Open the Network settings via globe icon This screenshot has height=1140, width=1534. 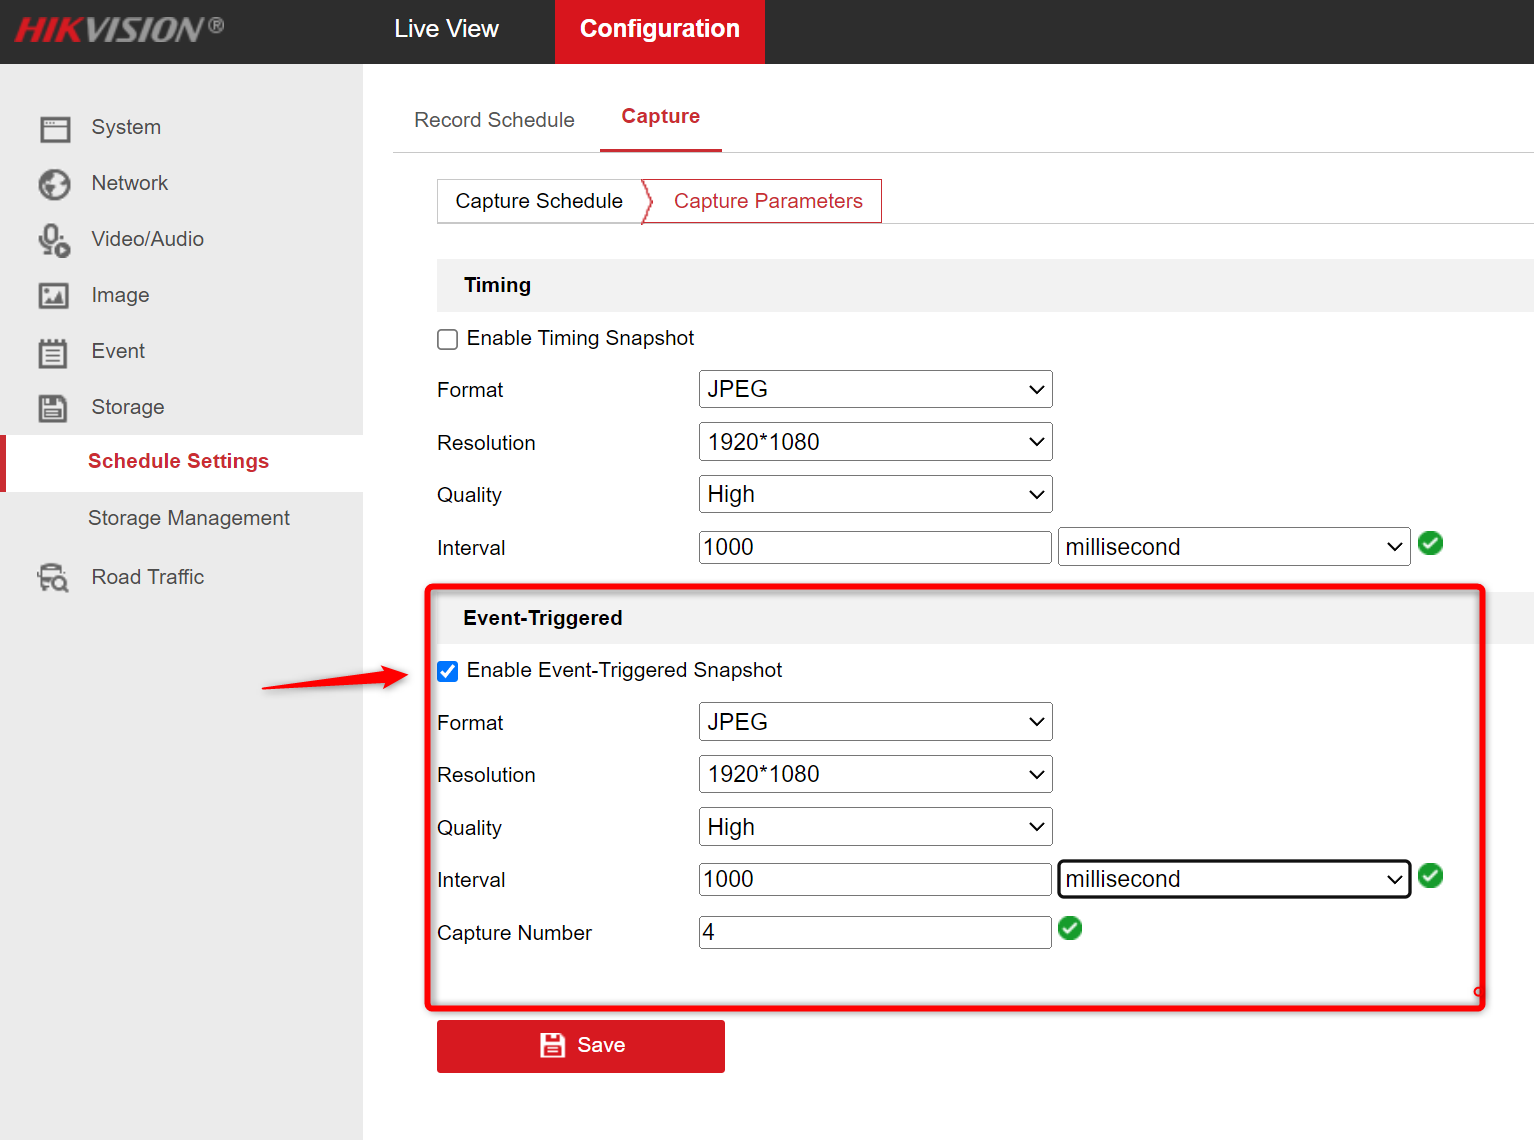coord(55,184)
